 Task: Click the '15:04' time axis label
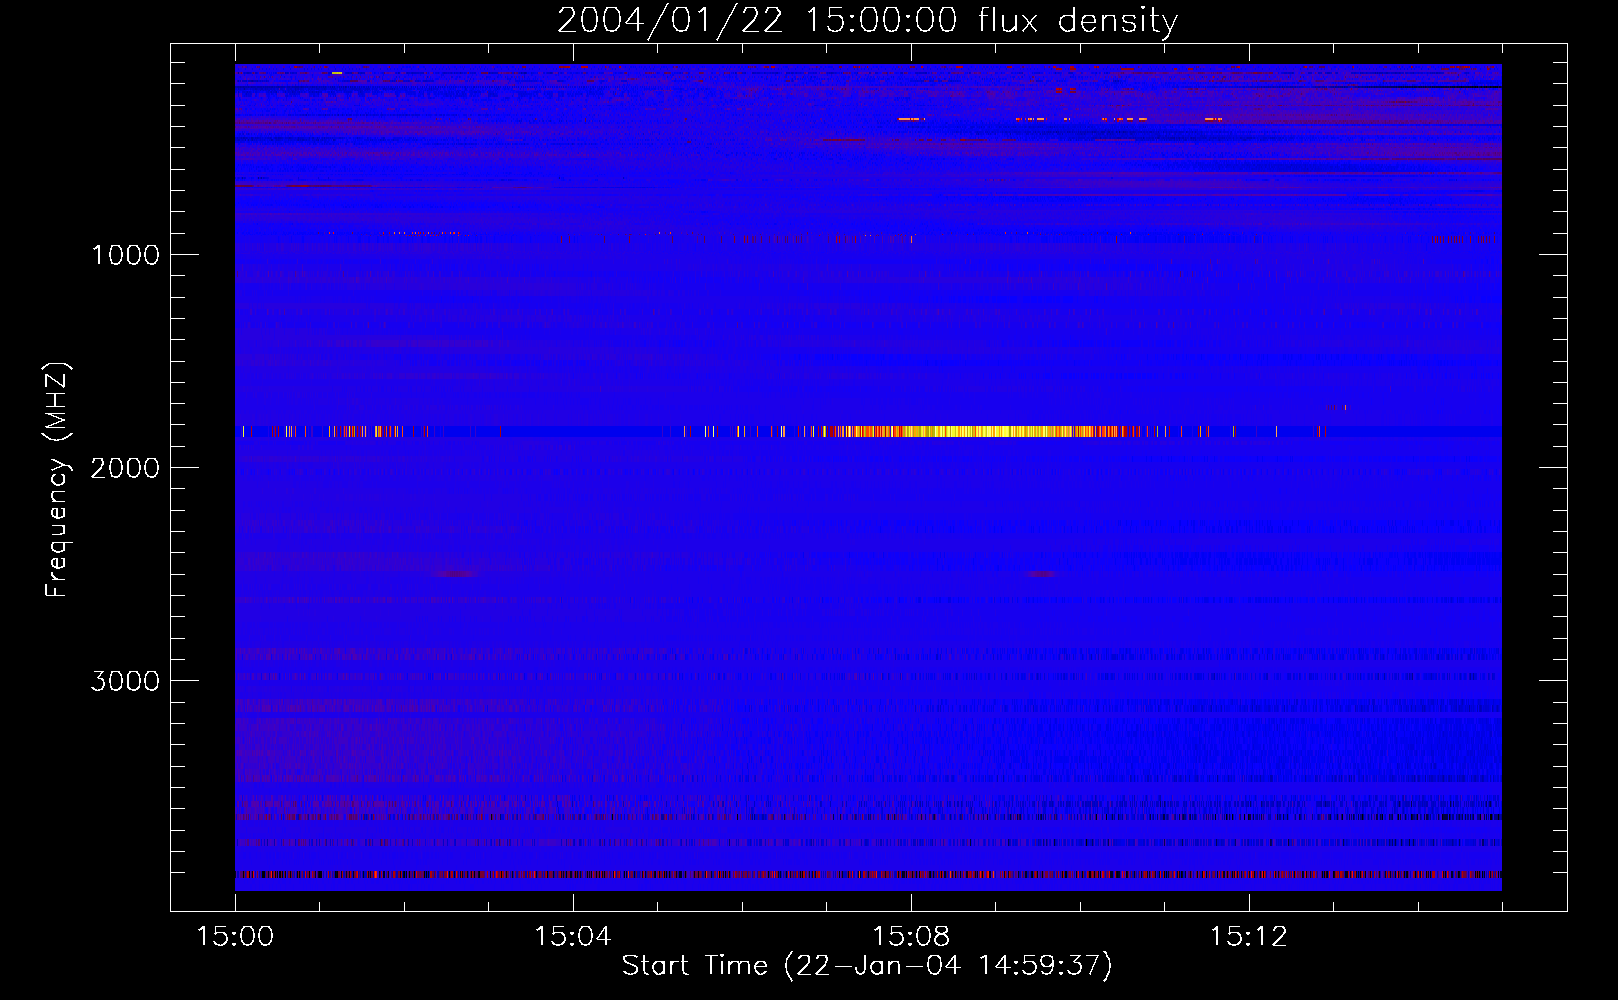coord(573,937)
